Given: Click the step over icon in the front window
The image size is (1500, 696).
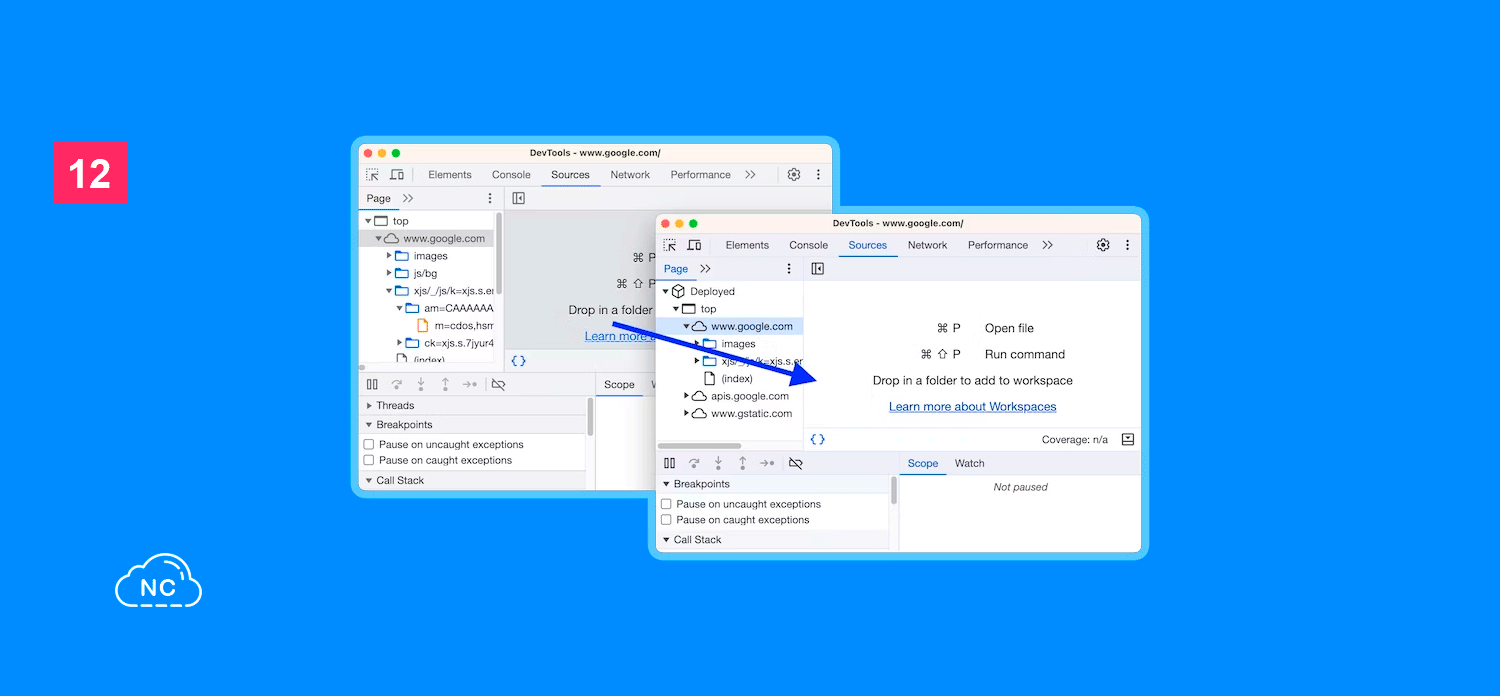Looking at the screenshot, I should coord(694,463).
